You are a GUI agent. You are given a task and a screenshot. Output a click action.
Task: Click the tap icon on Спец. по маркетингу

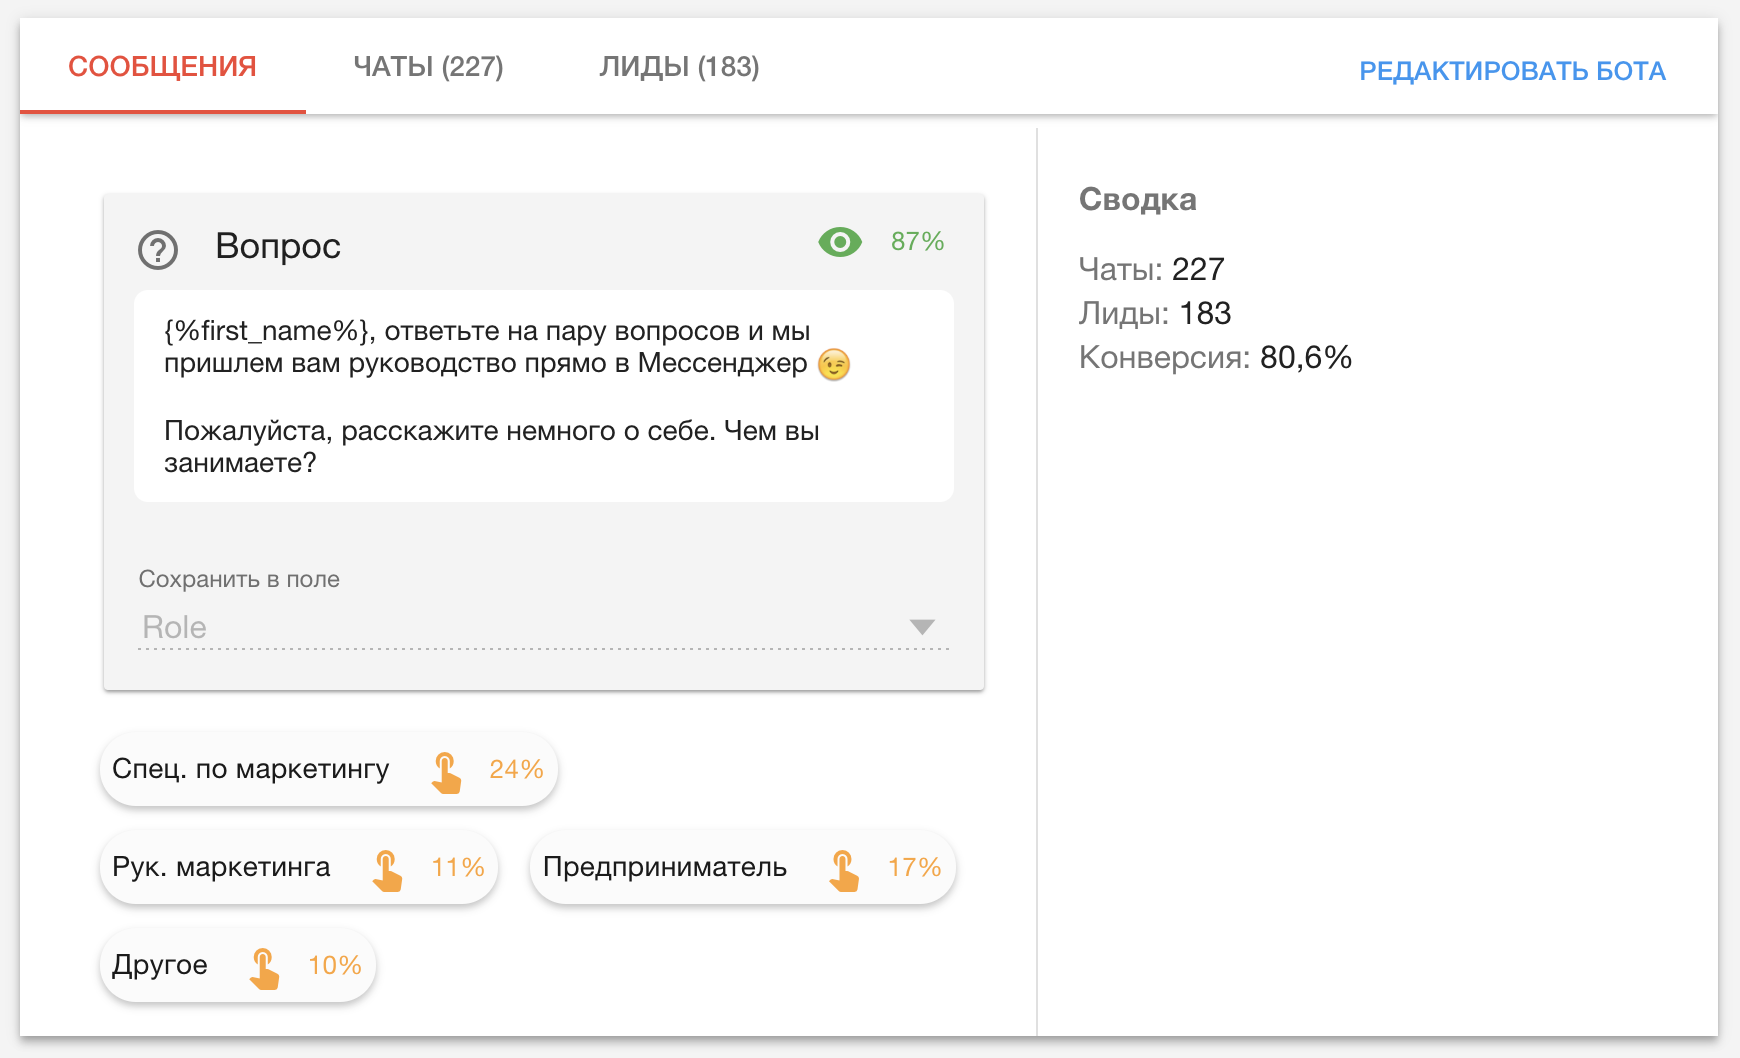(x=446, y=773)
